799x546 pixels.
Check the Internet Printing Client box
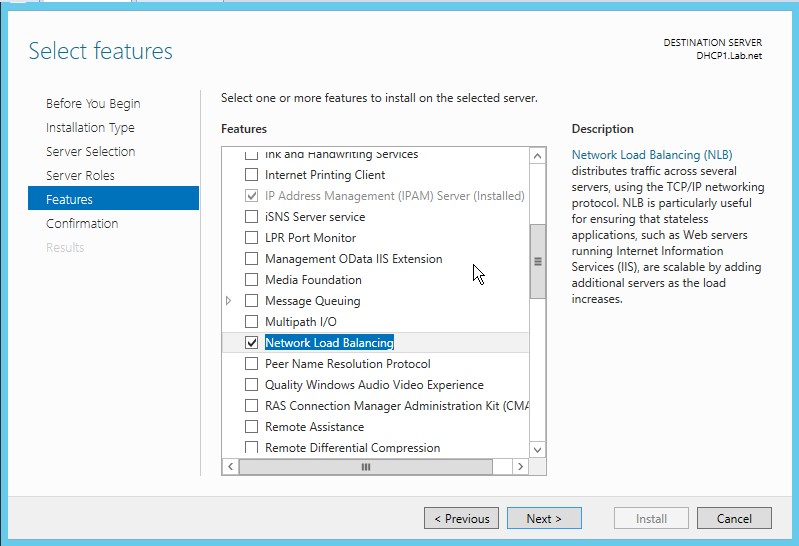pos(251,175)
